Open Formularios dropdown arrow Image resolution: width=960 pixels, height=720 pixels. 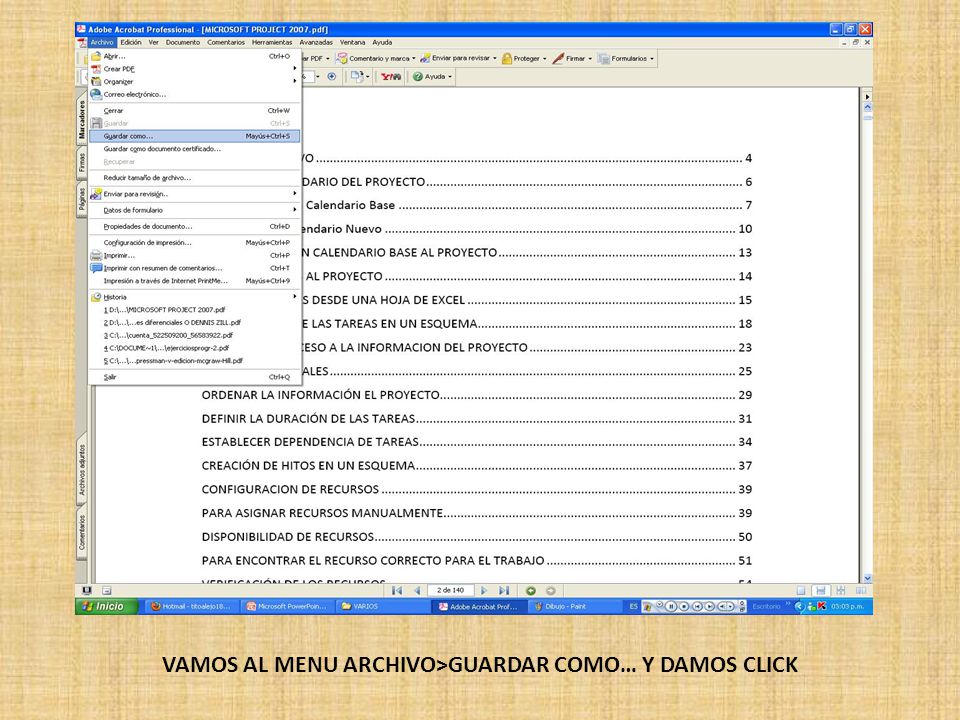[x=652, y=59]
